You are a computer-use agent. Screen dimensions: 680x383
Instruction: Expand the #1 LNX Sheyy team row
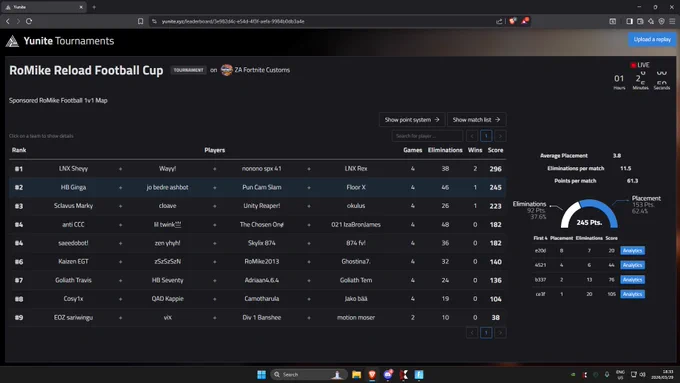coord(257,169)
